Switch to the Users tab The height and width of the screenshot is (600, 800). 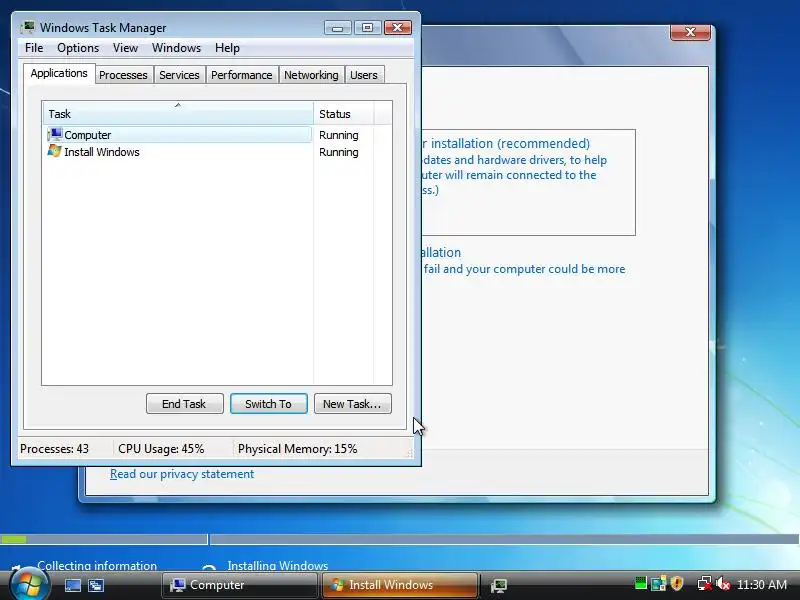click(x=364, y=75)
